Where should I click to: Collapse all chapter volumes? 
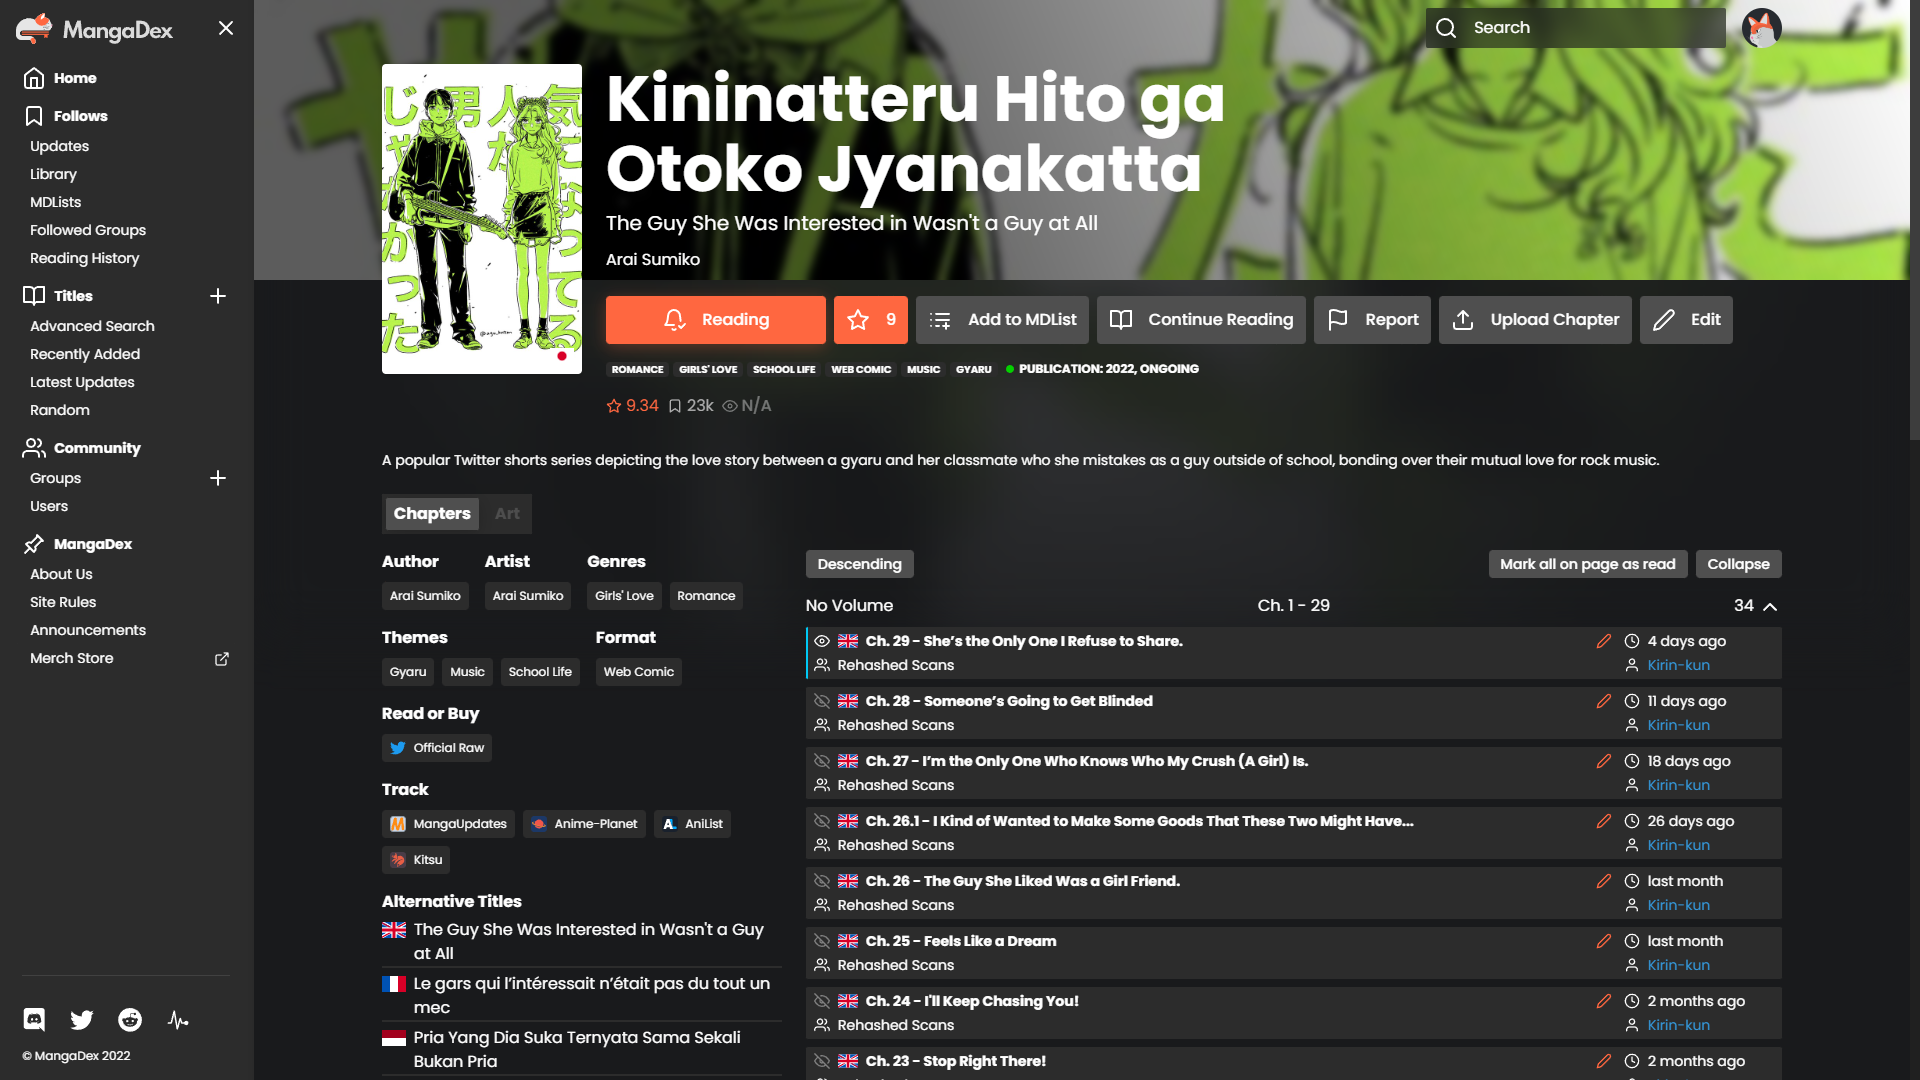pyautogui.click(x=1738, y=564)
